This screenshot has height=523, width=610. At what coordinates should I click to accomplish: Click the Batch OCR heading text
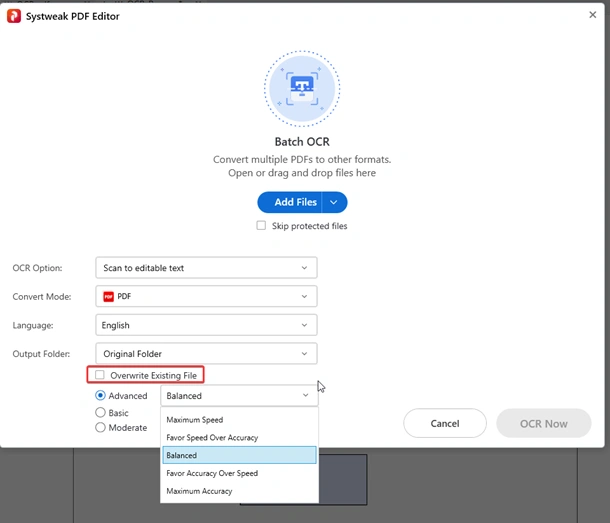click(x=302, y=142)
